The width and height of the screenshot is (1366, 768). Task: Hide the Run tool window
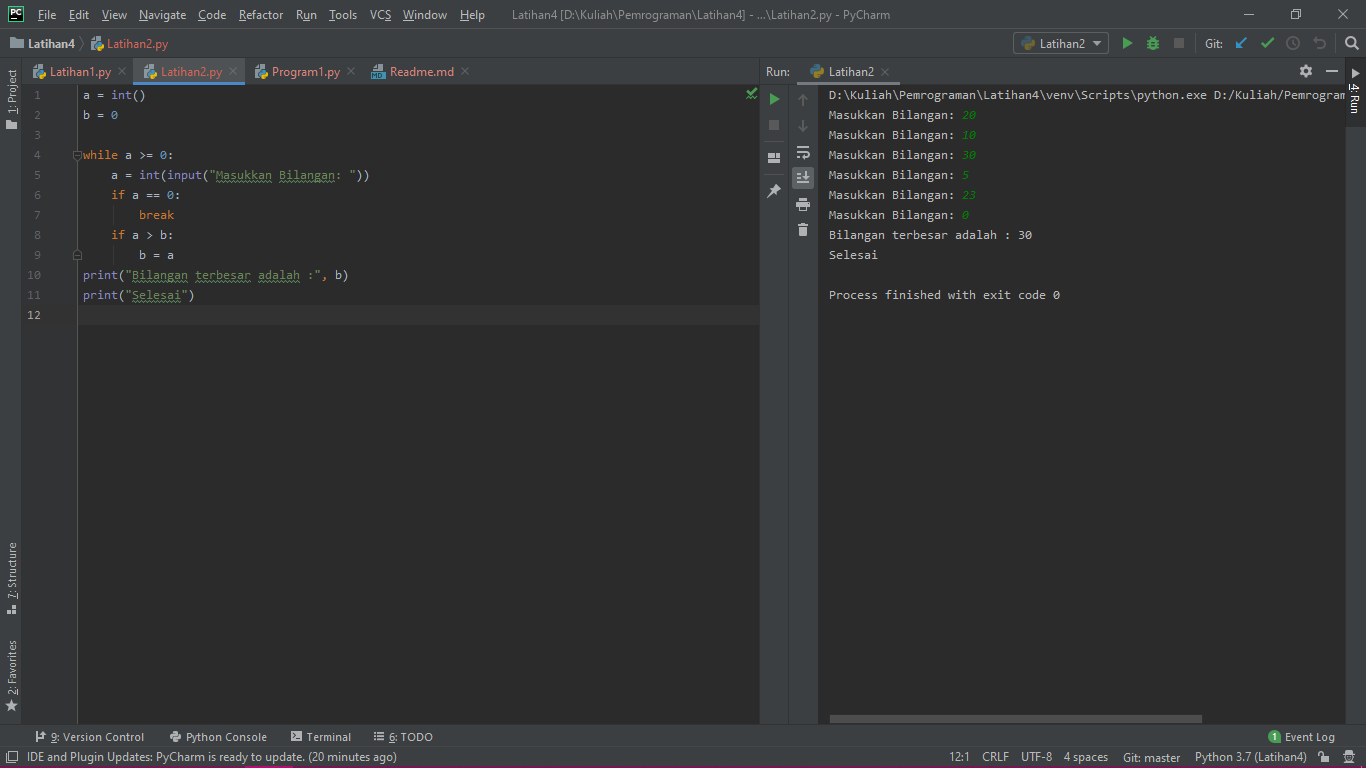(x=1332, y=71)
